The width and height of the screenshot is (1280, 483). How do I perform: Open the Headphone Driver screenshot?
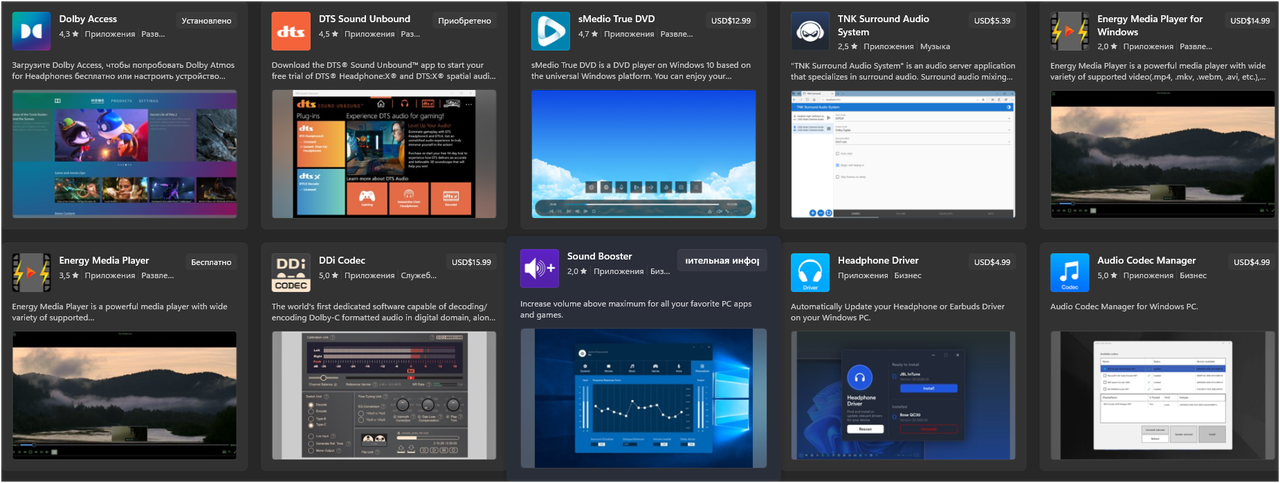[903, 395]
